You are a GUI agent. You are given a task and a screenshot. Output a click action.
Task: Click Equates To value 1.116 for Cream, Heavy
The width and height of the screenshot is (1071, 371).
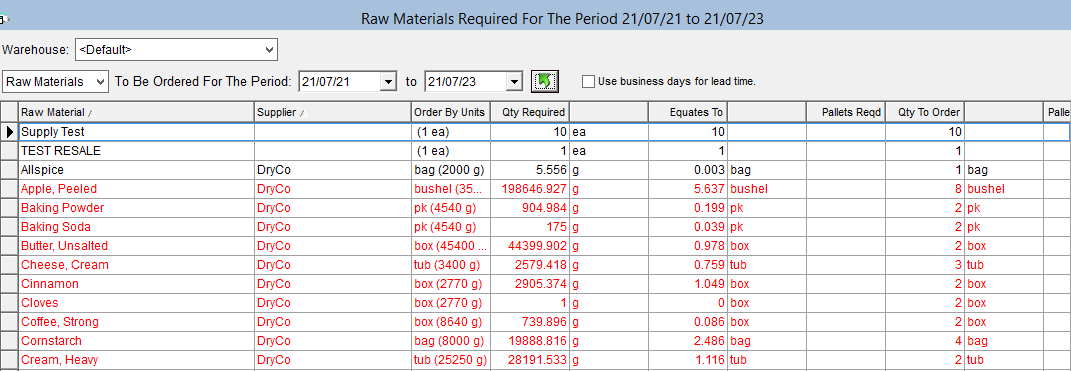687,360
